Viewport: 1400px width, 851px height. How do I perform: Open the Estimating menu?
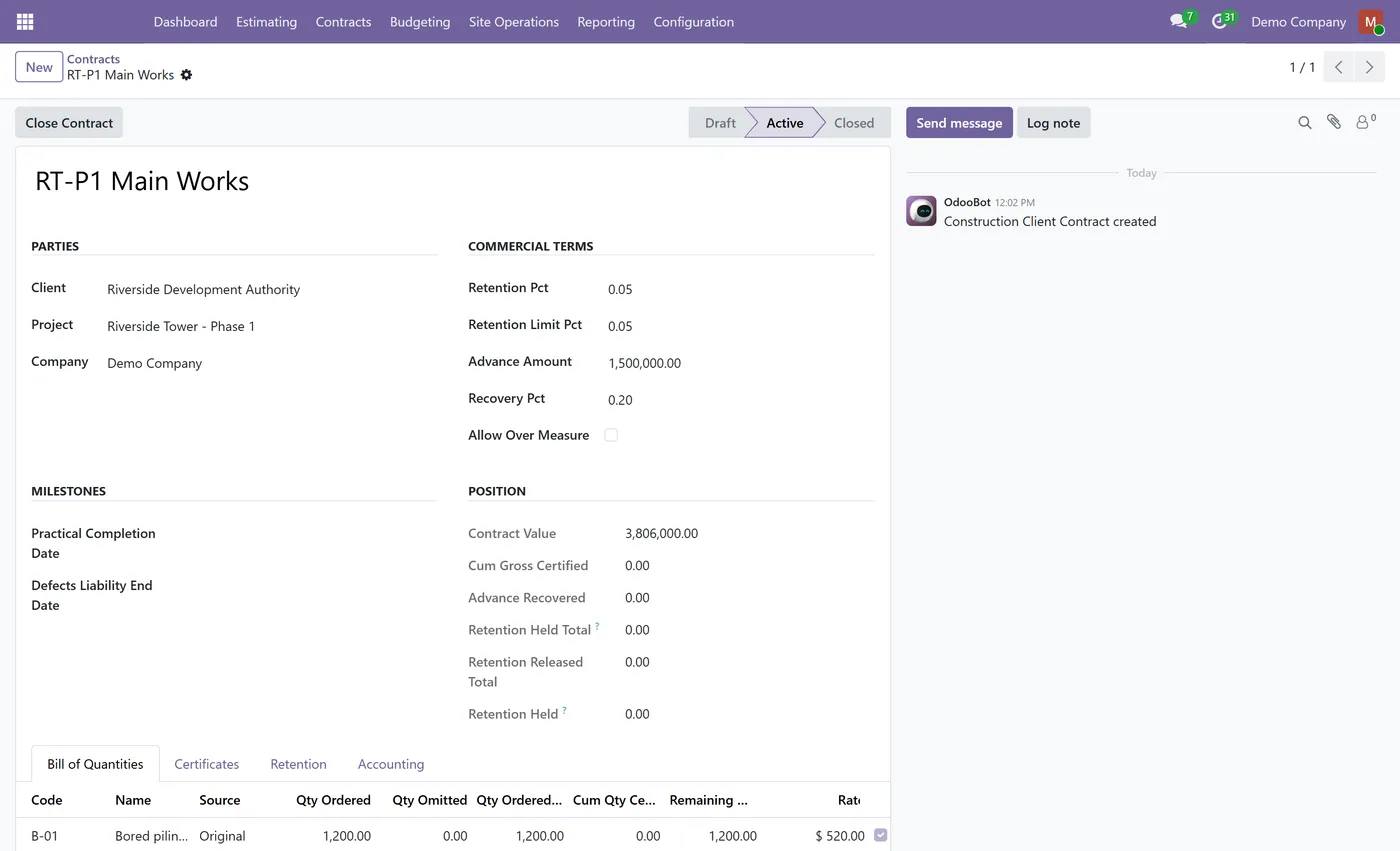[266, 21]
